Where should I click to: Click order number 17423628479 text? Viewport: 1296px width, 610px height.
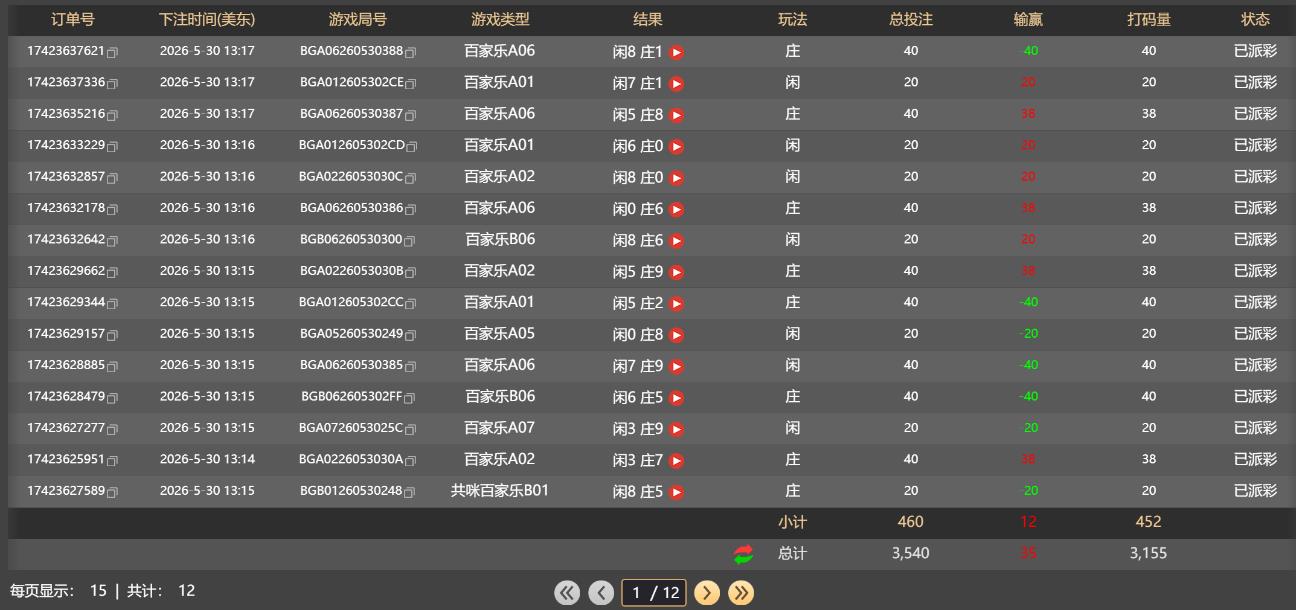[x=66, y=396]
